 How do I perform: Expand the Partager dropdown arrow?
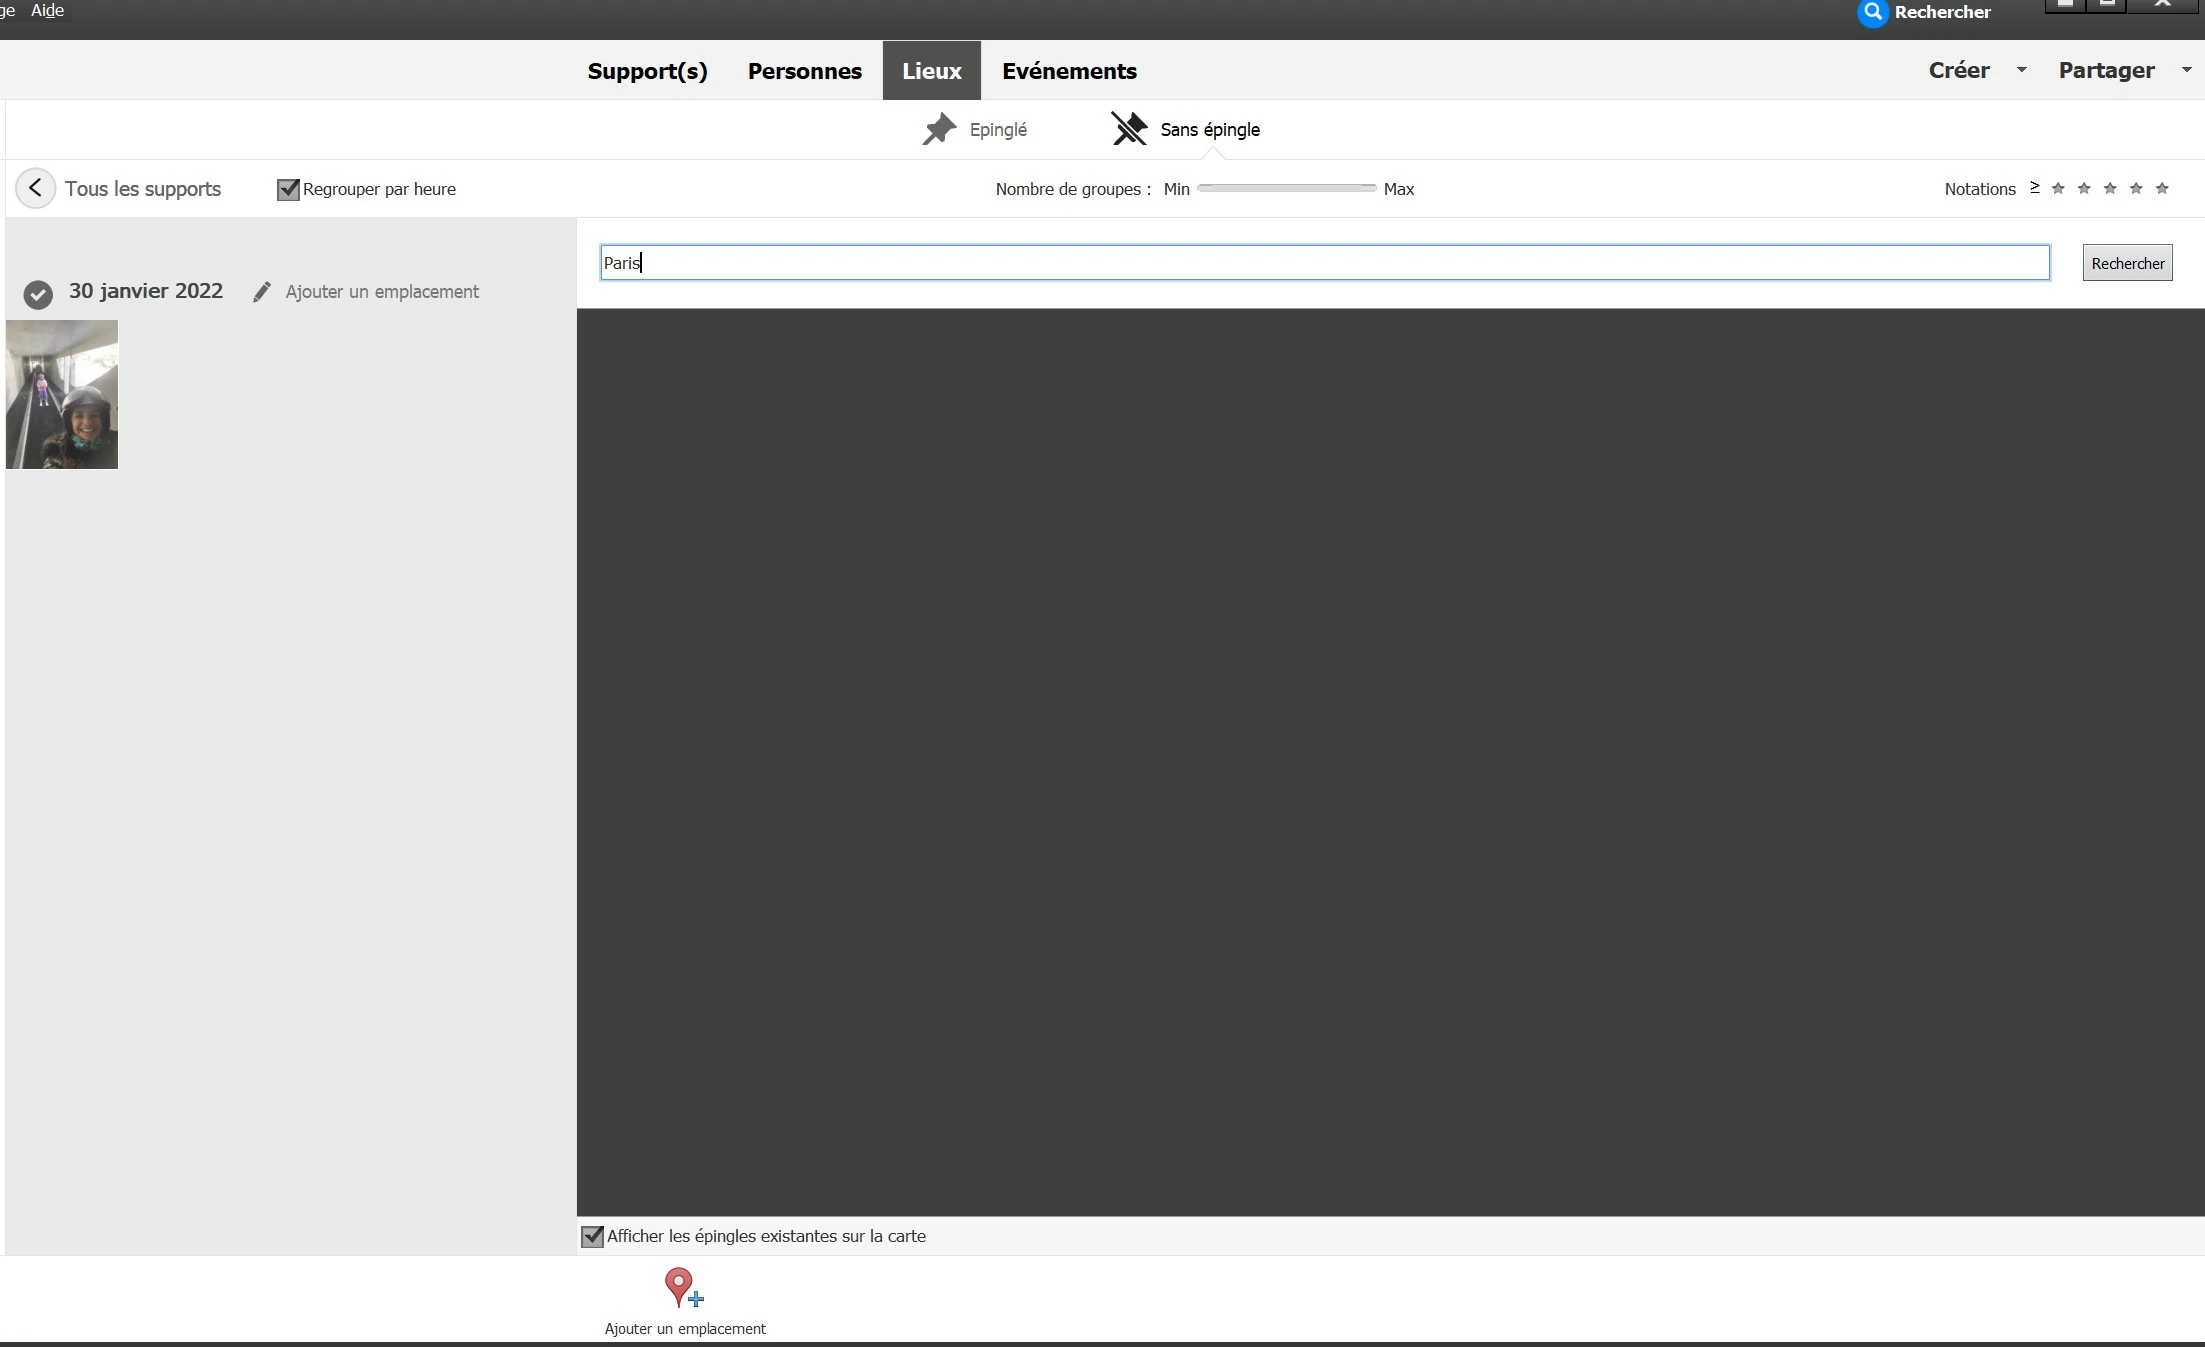pos(2186,70)
